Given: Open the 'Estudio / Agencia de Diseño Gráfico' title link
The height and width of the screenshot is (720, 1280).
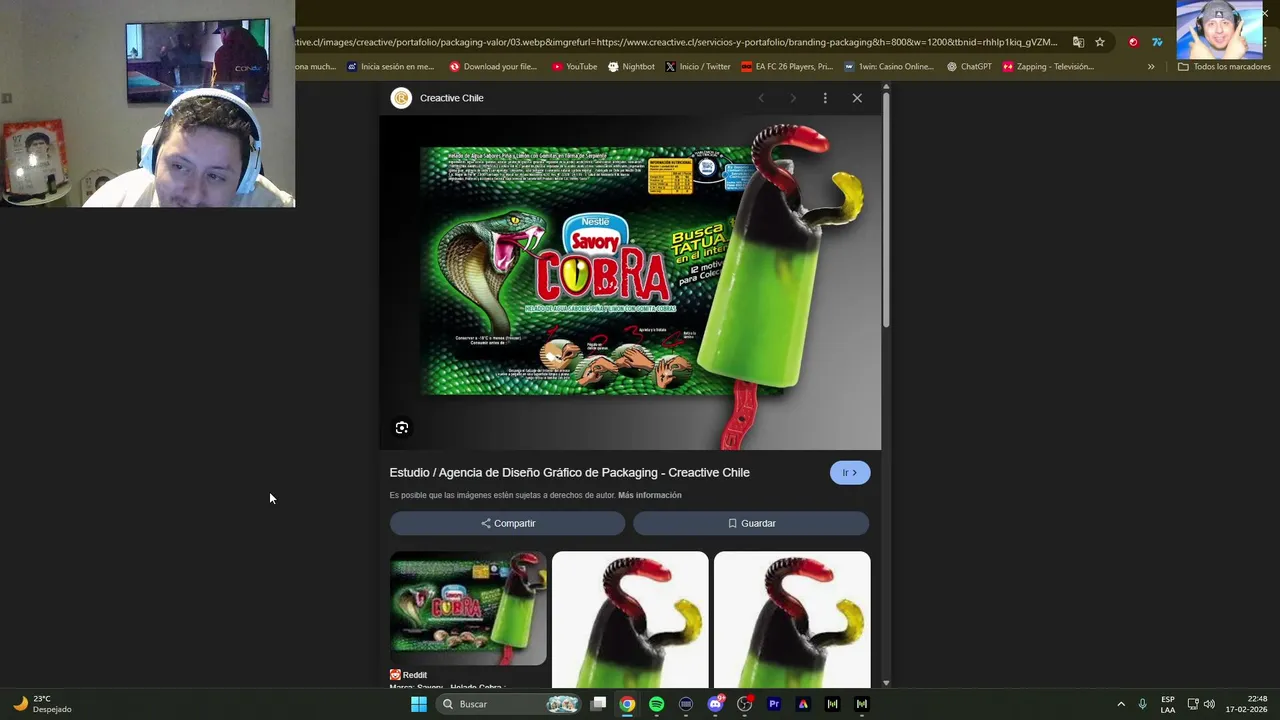Looking at the screenshot, I should pyautogui.click(x=569, y=473).
